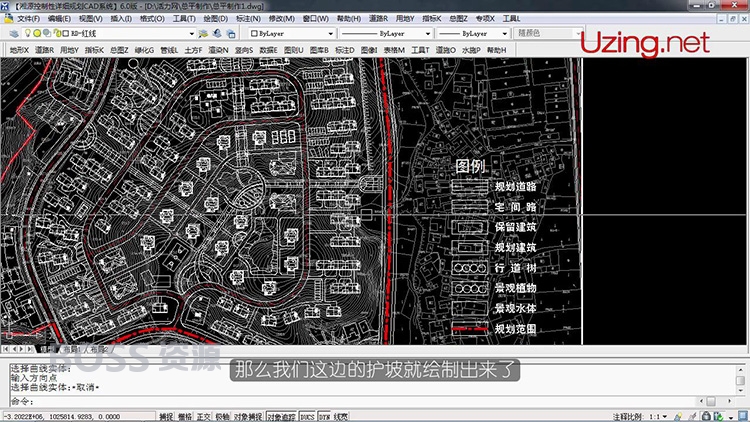This screenshot has height=422, width=750.
Task: Toggle 极轴 polar tracking
Action: [222, 417]
